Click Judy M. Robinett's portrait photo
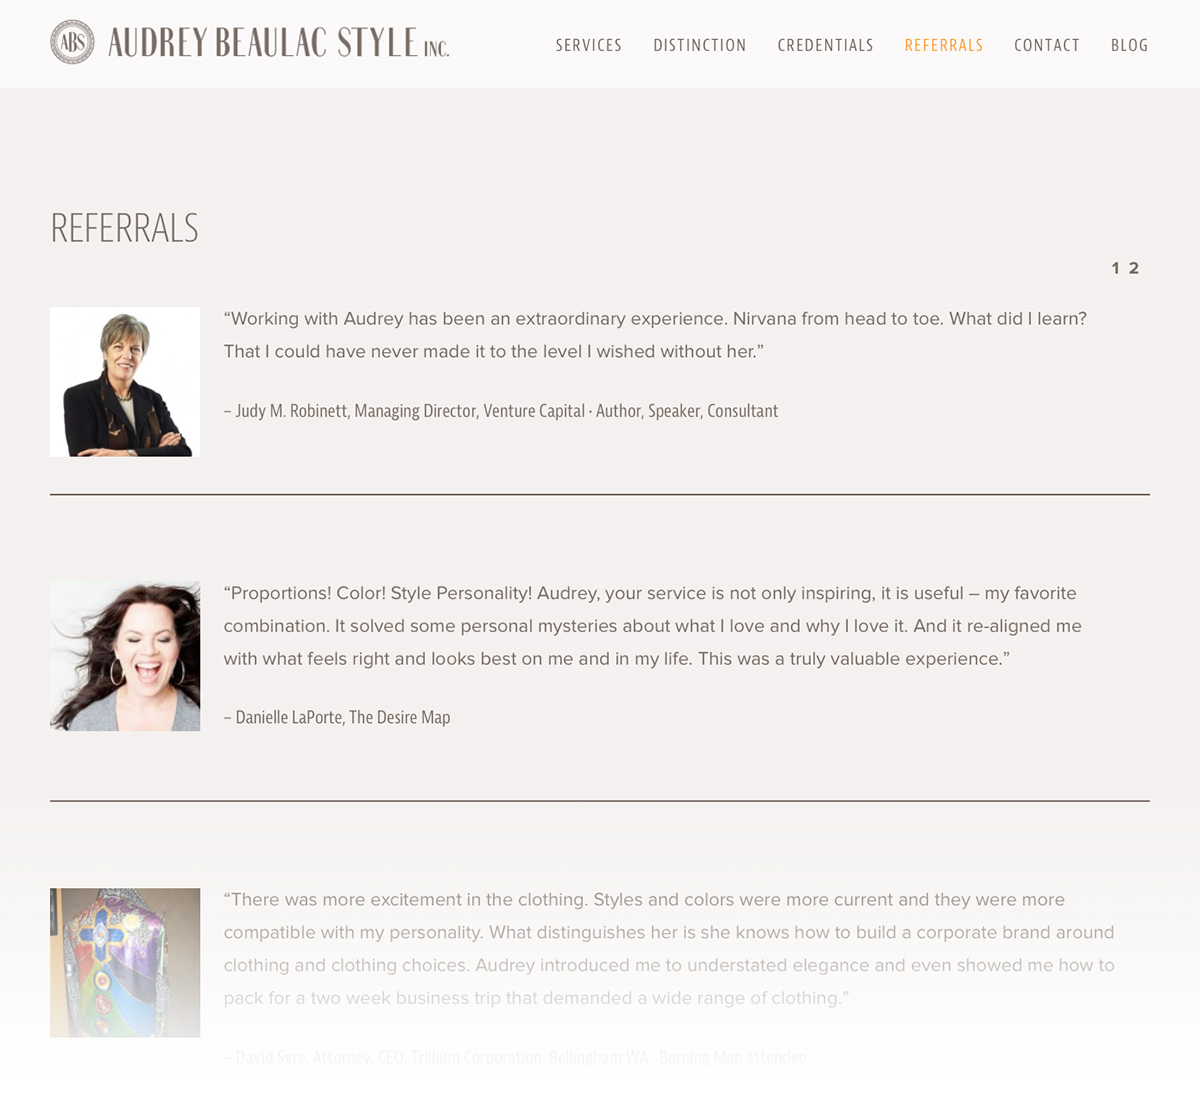 [125, 382]
